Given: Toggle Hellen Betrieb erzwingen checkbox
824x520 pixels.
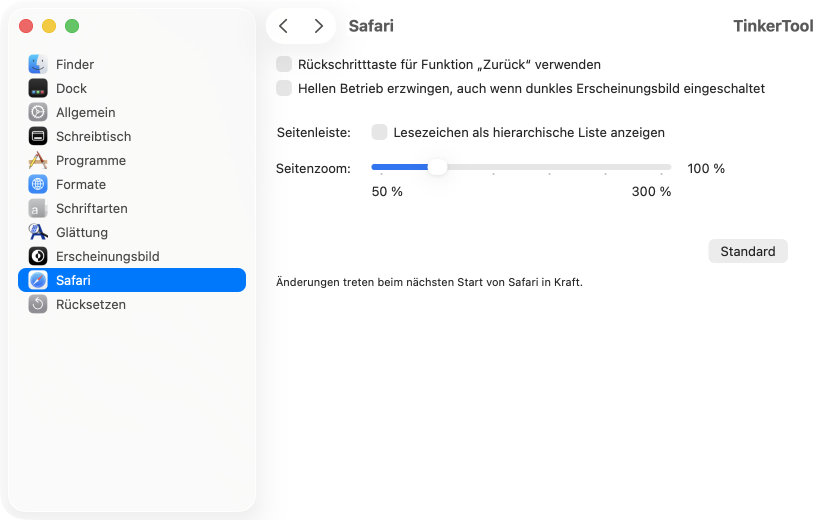Looking at the screenshot, I should (284, 88).
